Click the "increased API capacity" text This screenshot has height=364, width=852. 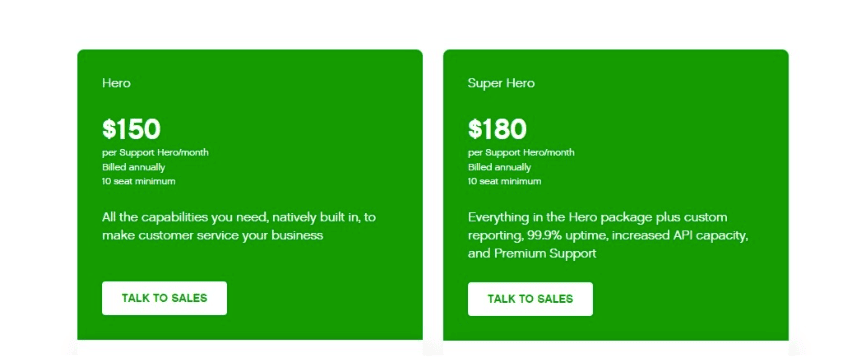(x=672, y=236)
